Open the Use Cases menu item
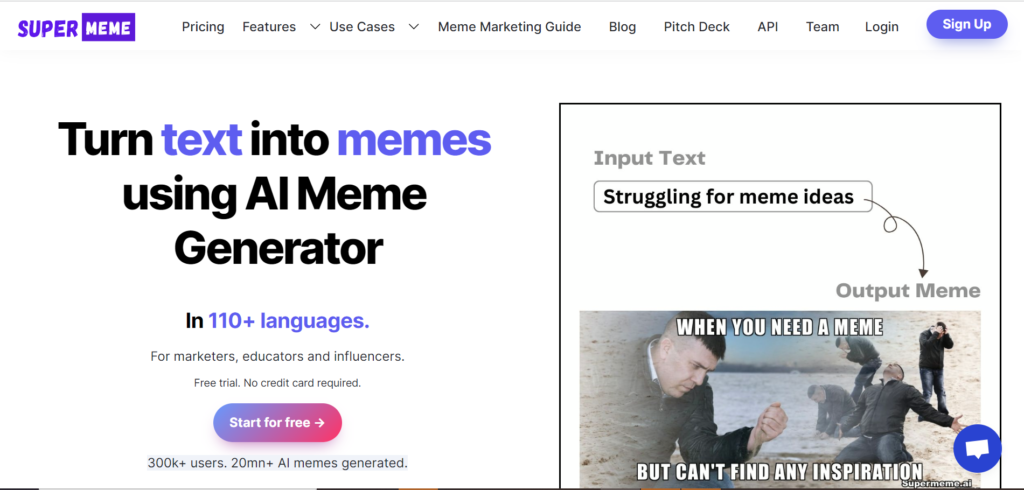 362,27
